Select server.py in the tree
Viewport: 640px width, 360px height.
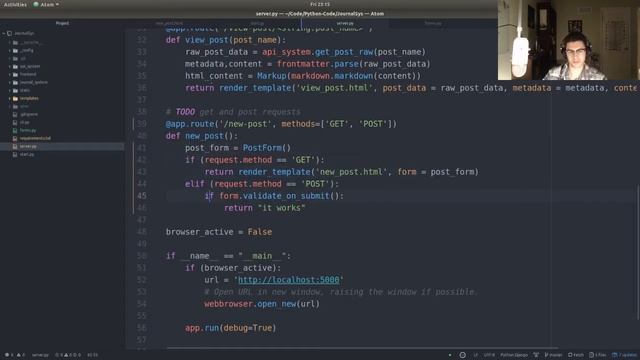[x=62, y=146]
